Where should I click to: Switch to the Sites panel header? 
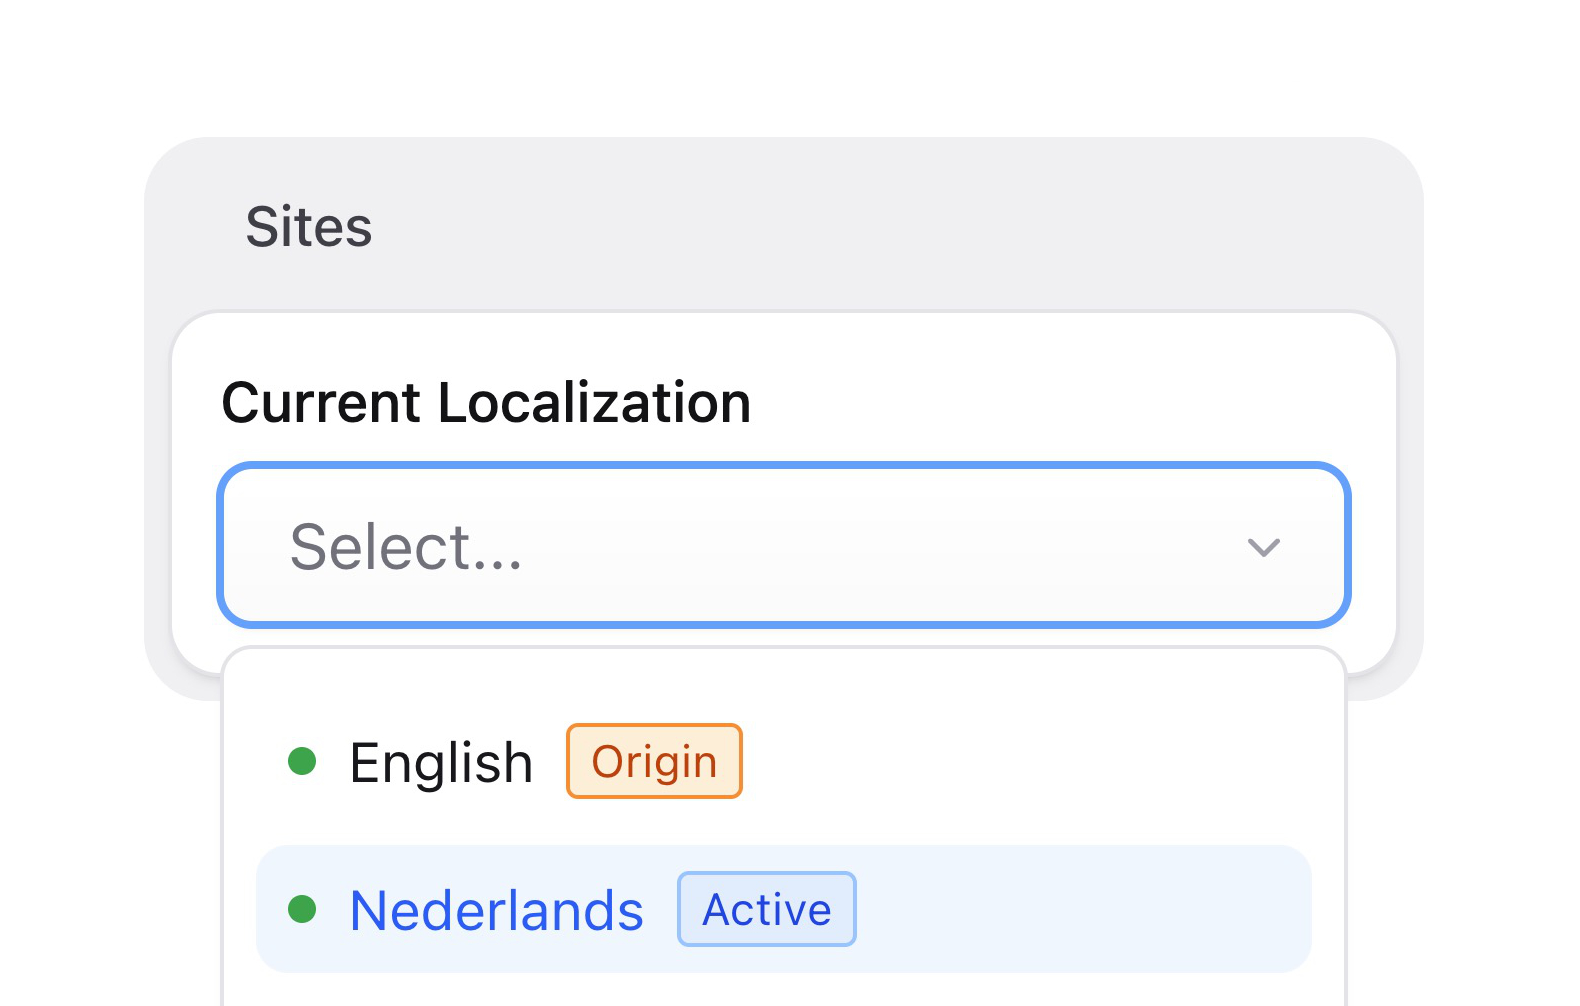[x=309, y=228]
